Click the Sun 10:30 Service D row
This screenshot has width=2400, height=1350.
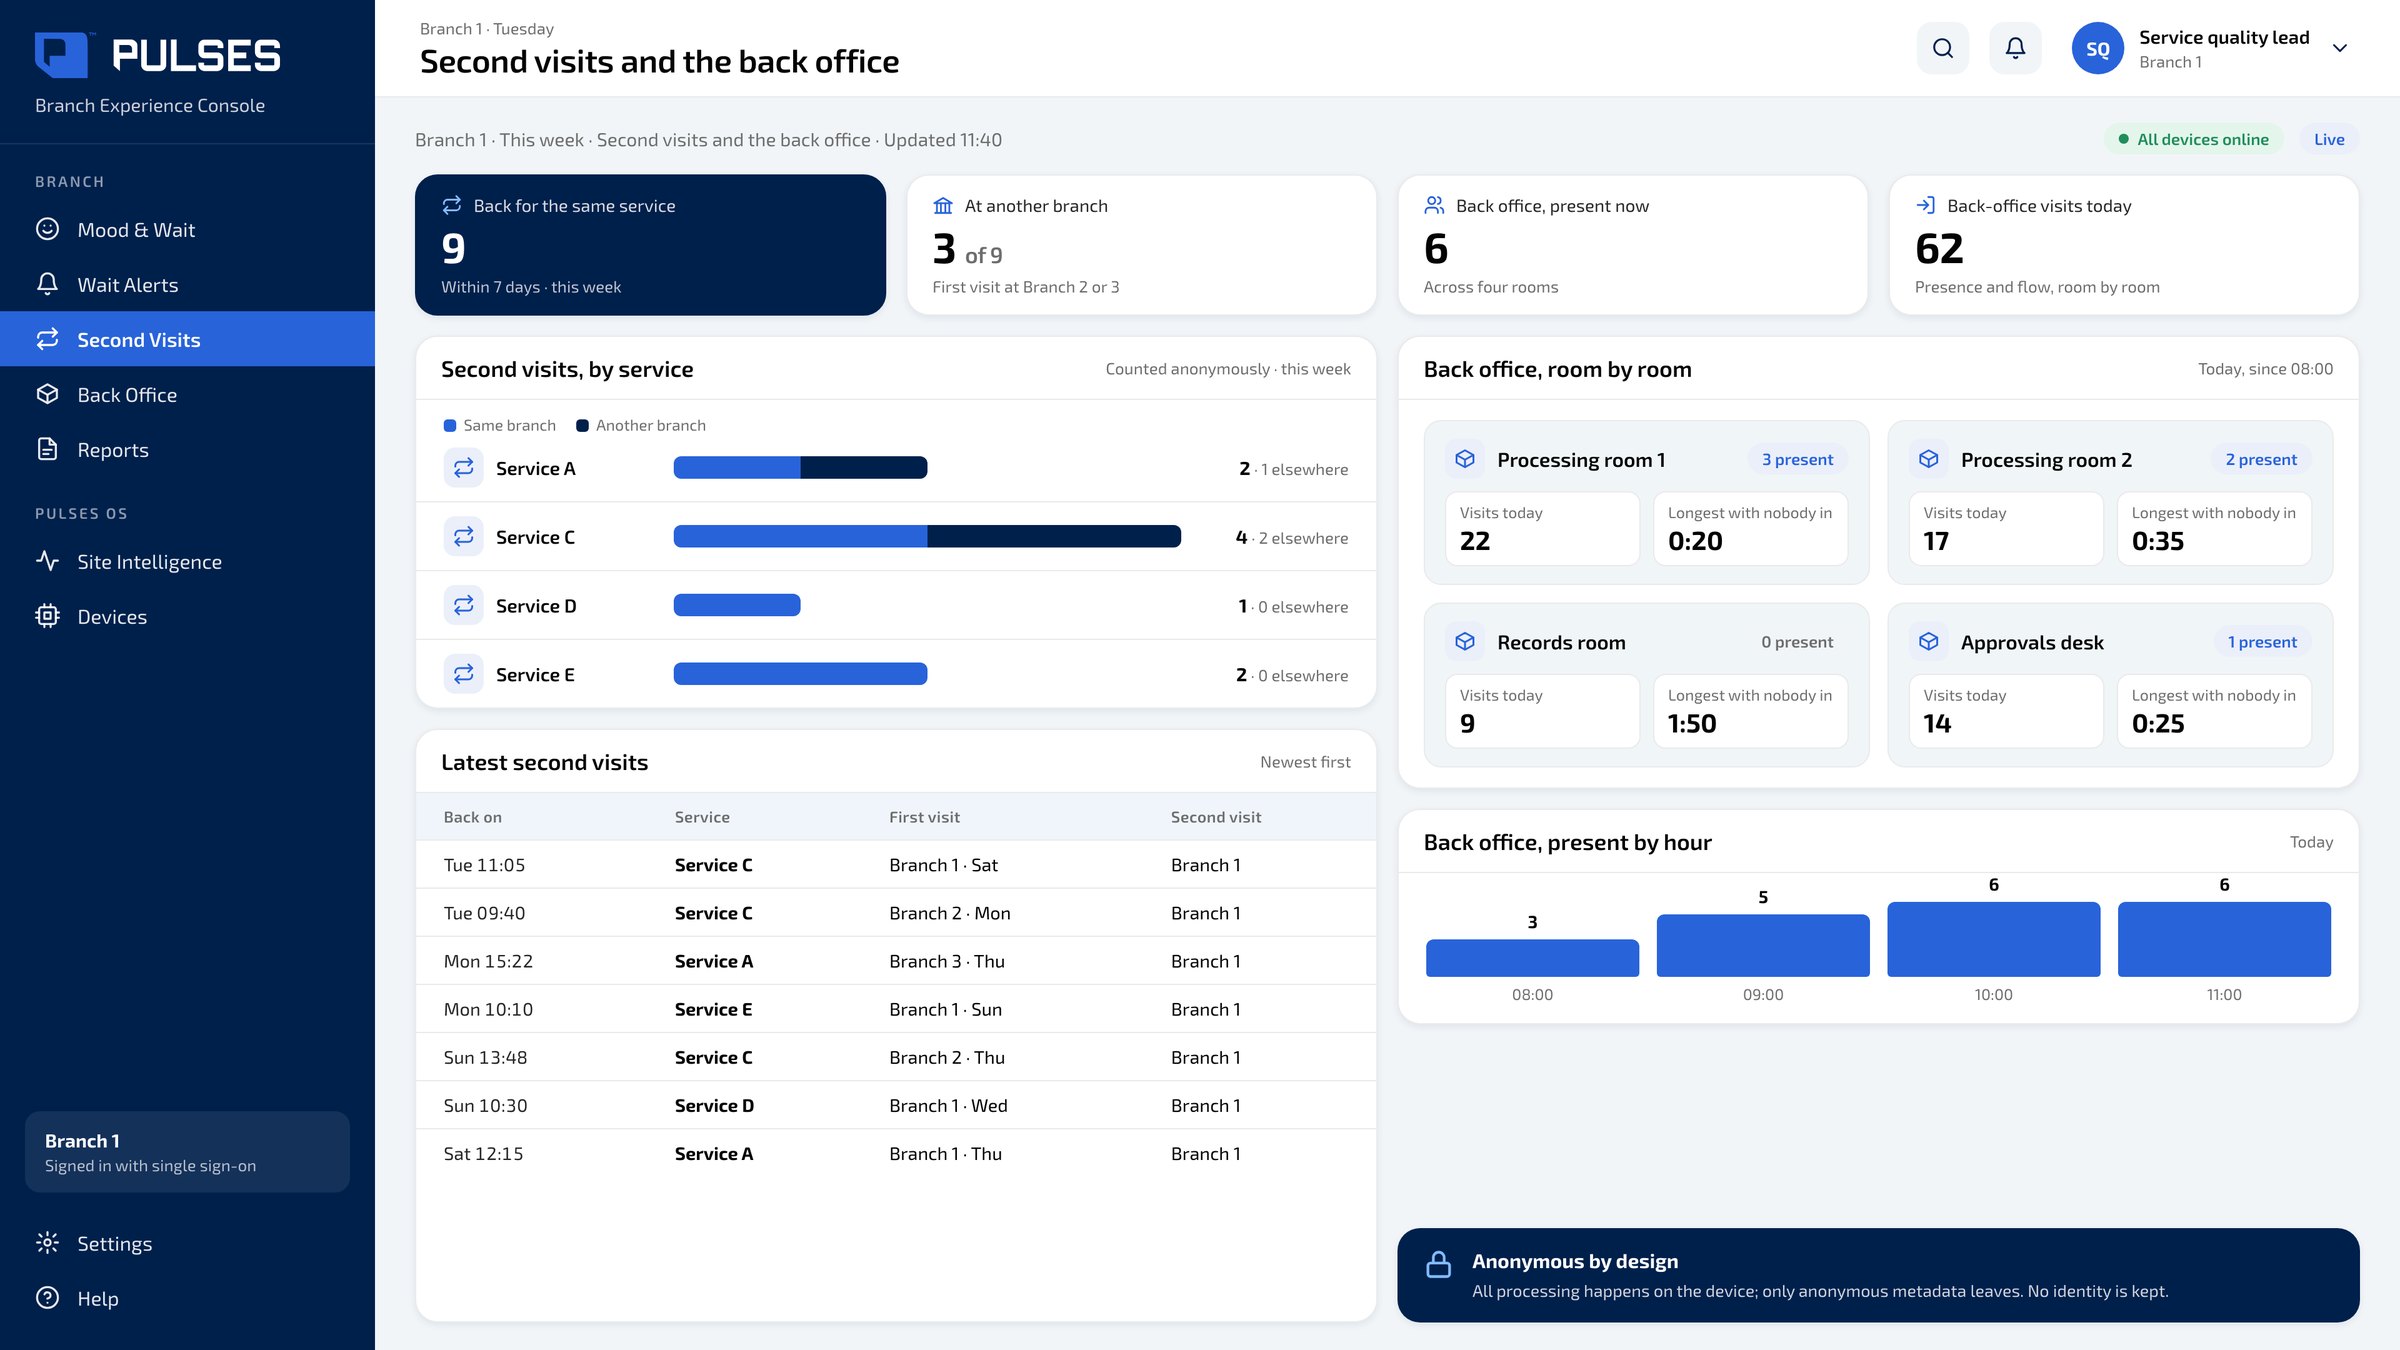pyautogui.click(x=896, y=1105)
